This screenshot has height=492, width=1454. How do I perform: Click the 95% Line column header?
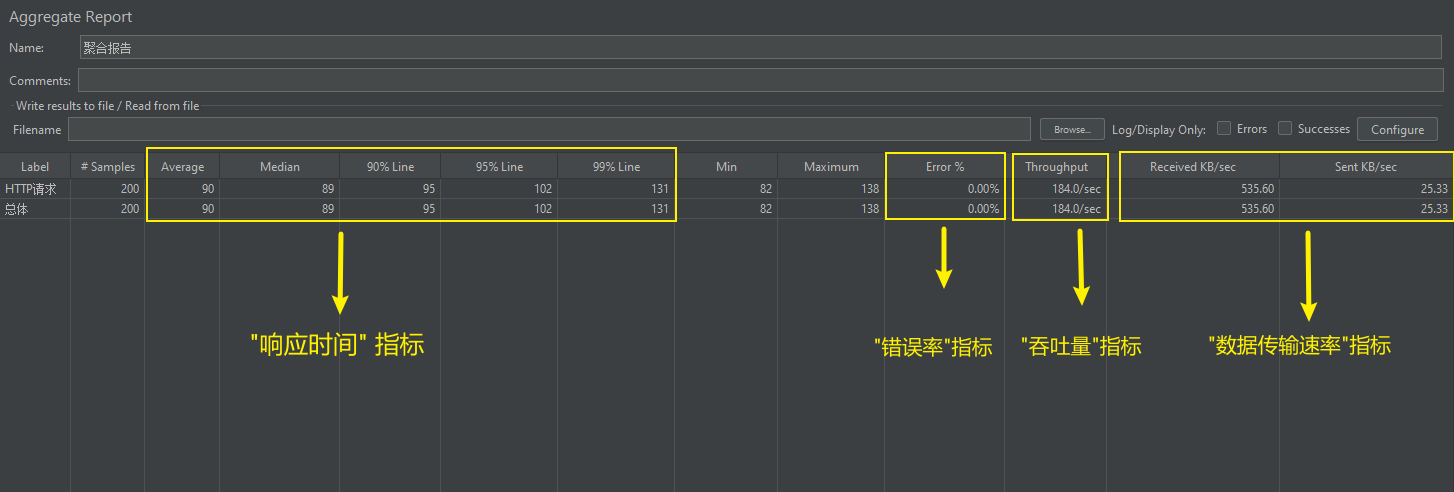coord(499,167)
